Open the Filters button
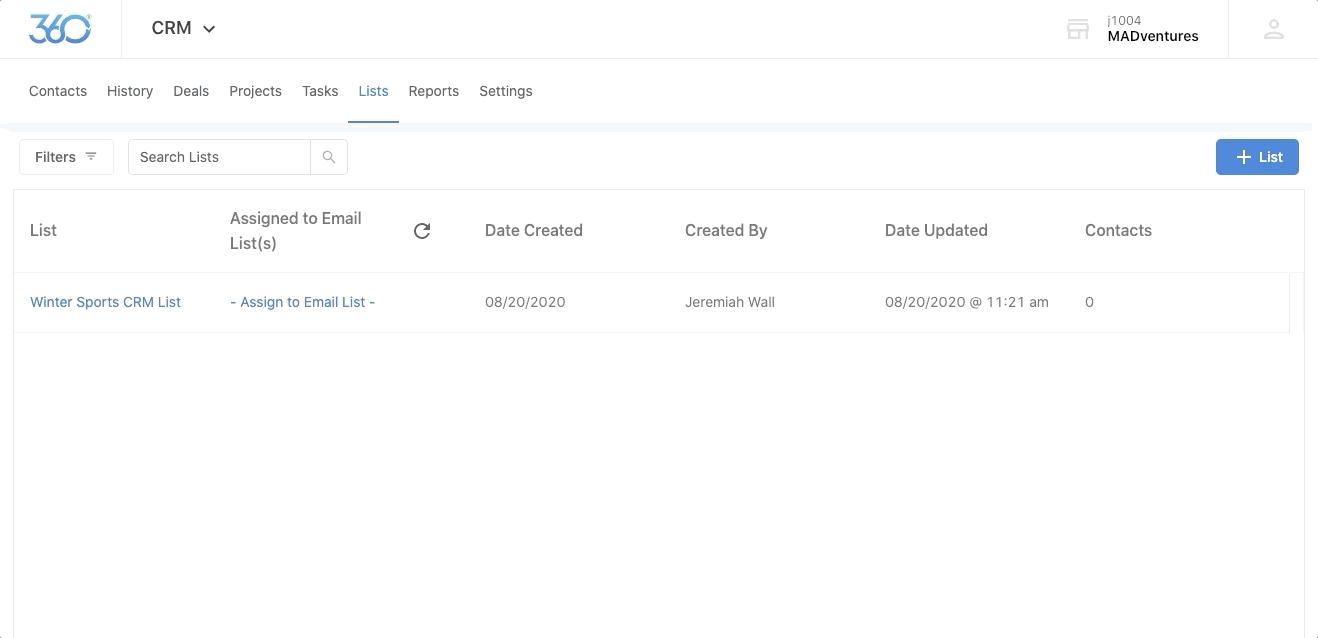Screen dimensions: 1318x638 [66, 157]
